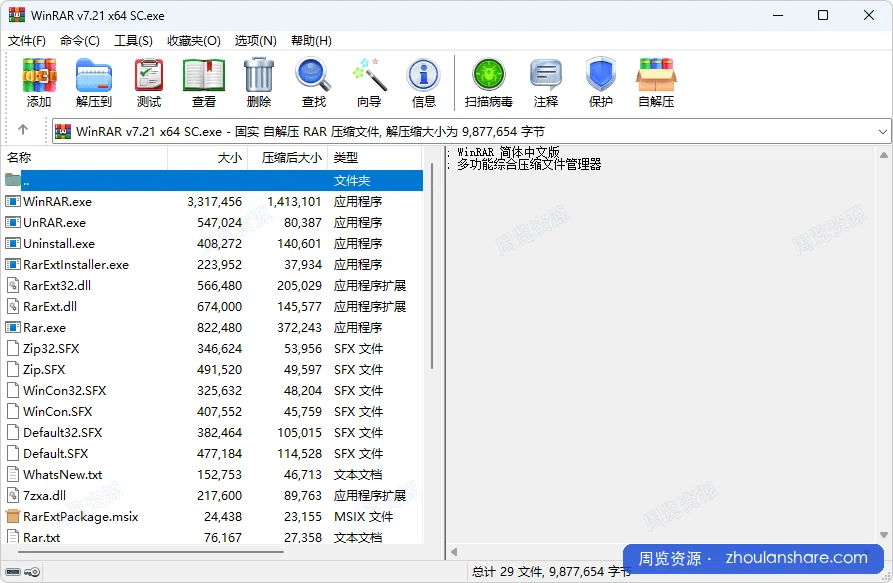The height and width of the screenshot is (583, 893).
Task: Click the RarExtPackage.msix package icon
Action: click(x=13, y=516)
